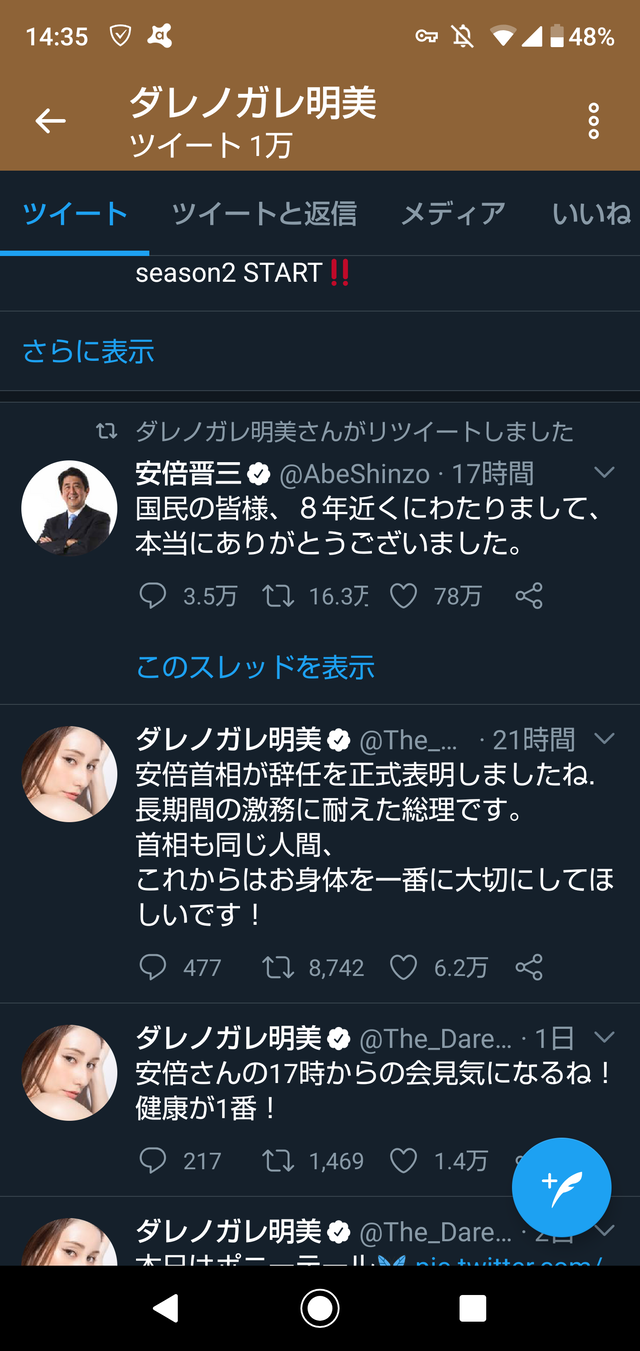Reply to the tweet with 477 replies

coord(153,967)
